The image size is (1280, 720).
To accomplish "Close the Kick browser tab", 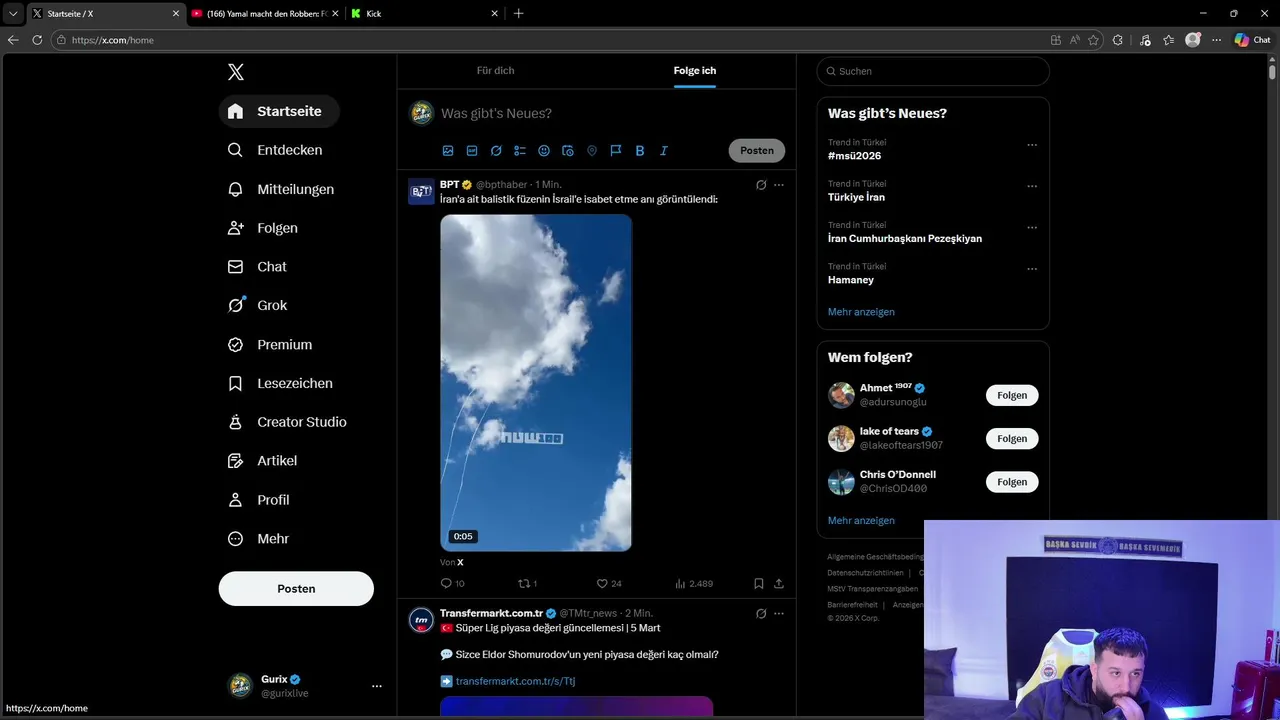I will 494,14.
